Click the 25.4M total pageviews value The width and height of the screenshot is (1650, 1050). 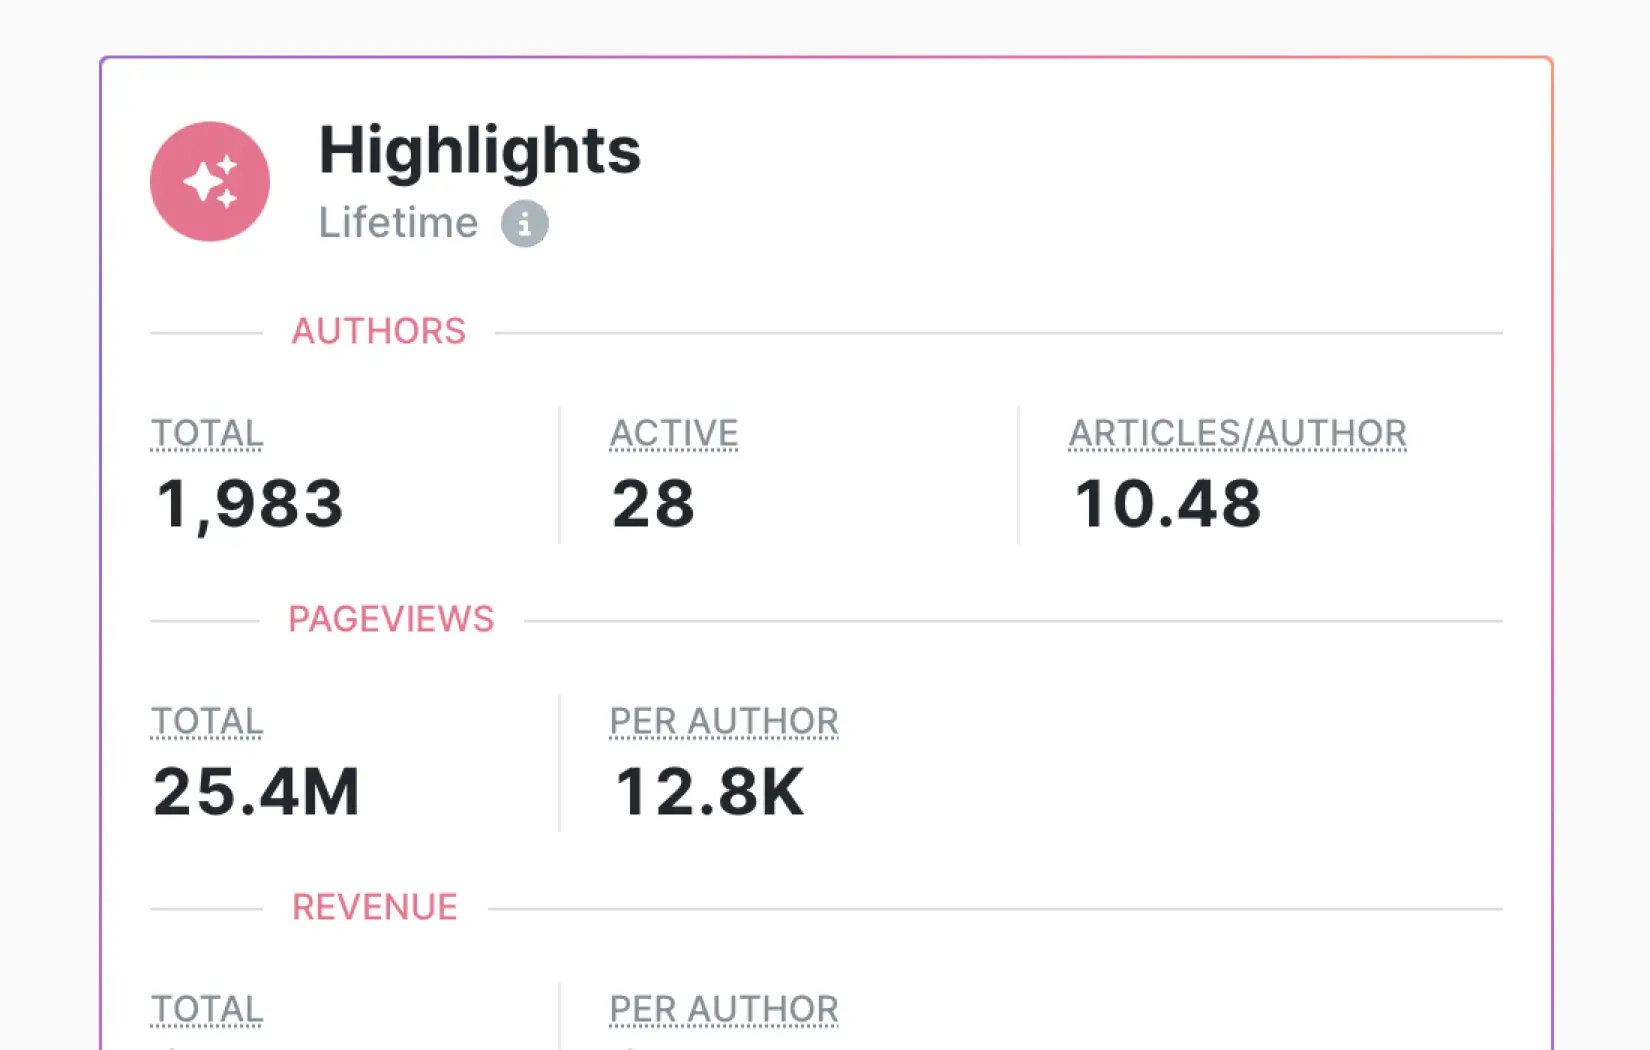[x=256, y=792]
